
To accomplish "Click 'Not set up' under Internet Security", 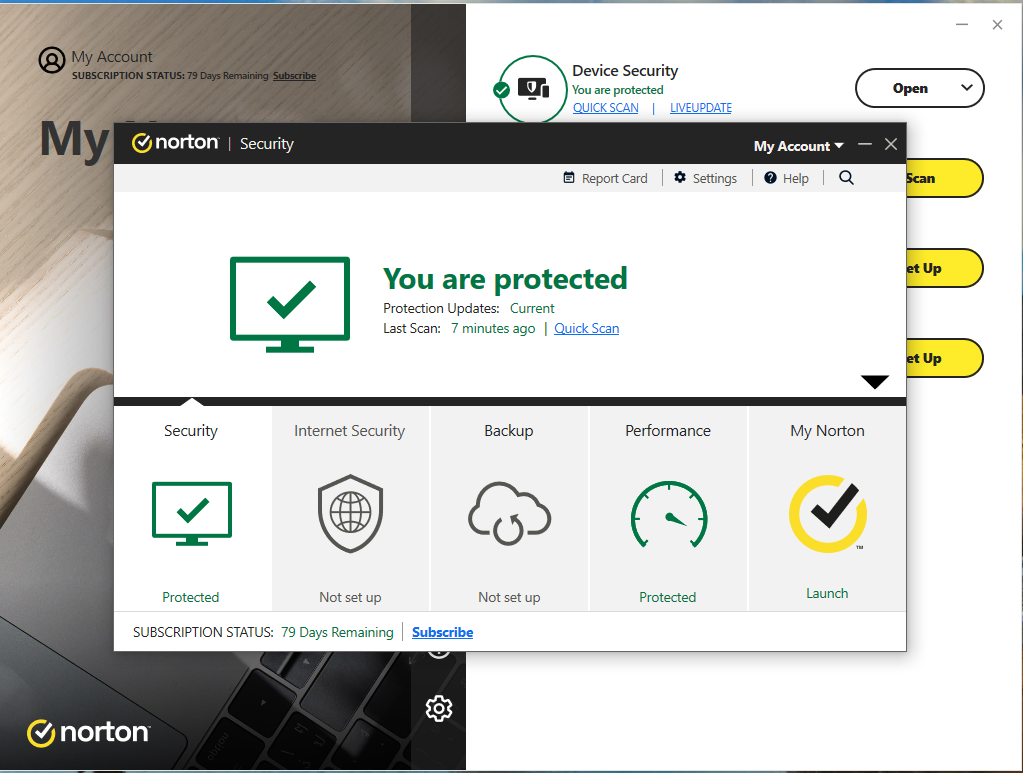I will (350, 597).
